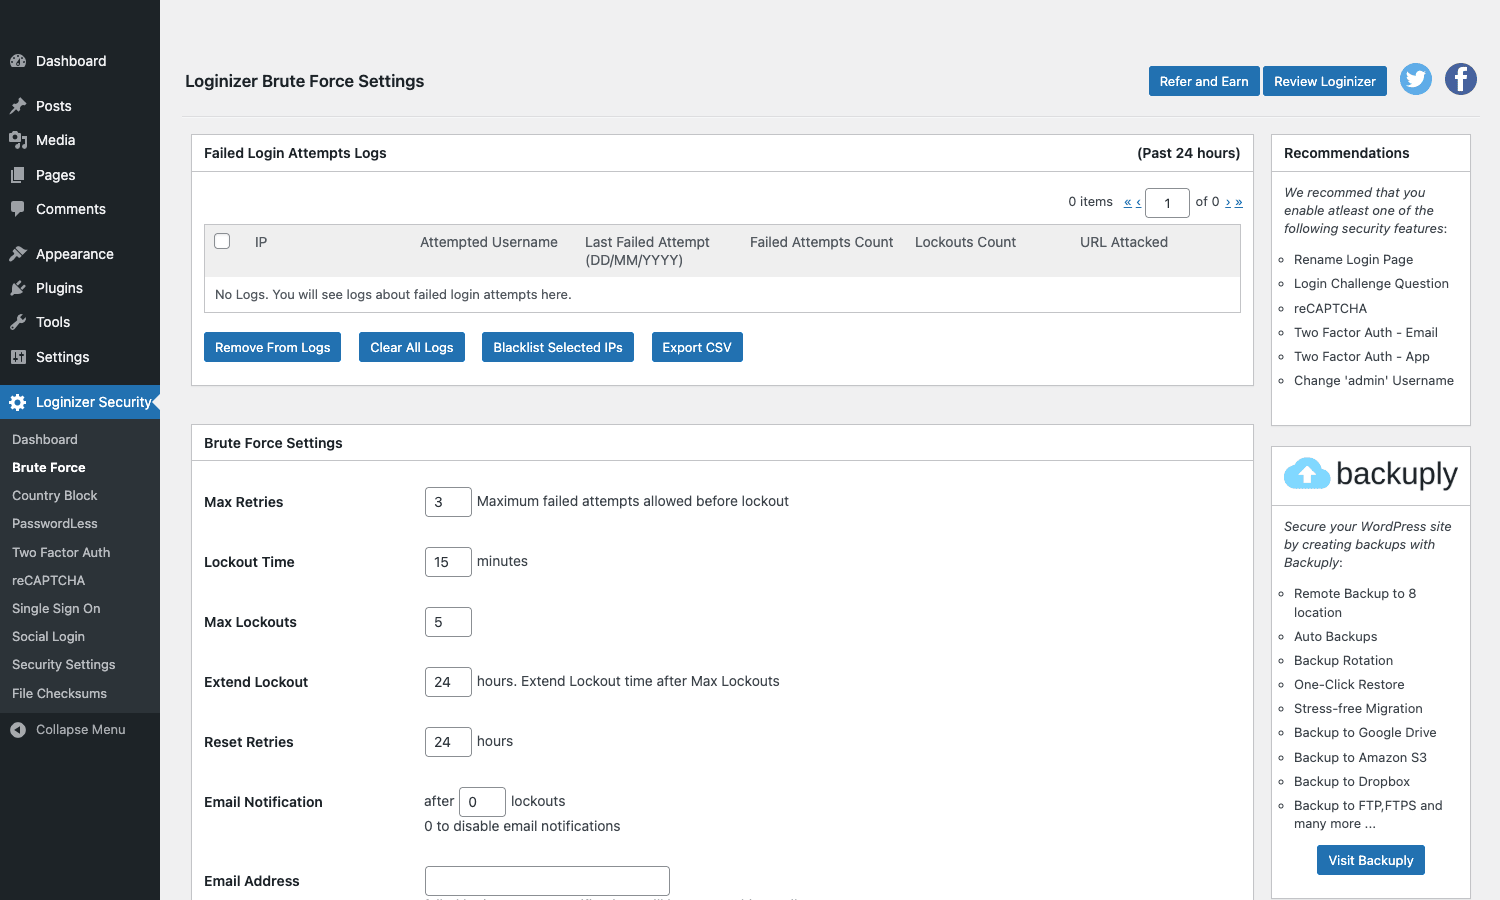Go to first page of logs

coord(1127,202)
